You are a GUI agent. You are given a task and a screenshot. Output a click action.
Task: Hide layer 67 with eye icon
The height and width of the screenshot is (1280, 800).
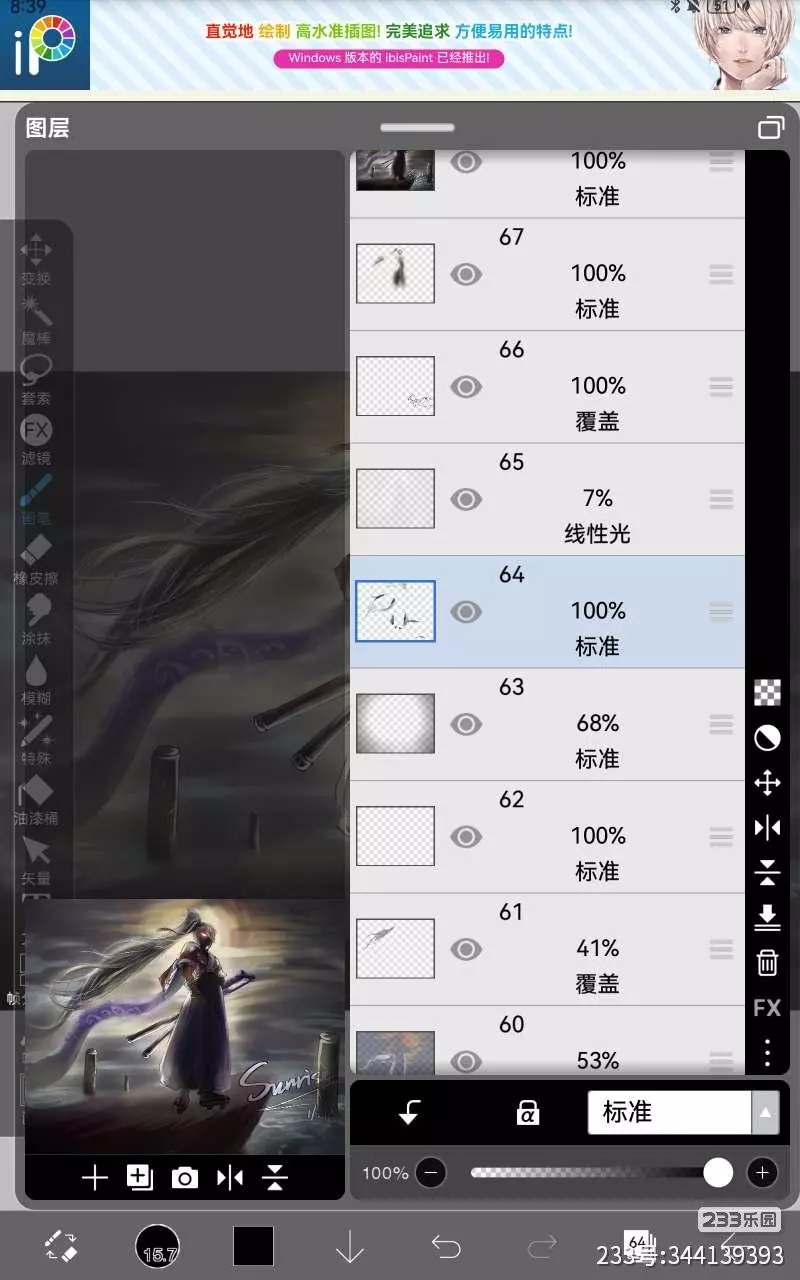tap(466, 274)
